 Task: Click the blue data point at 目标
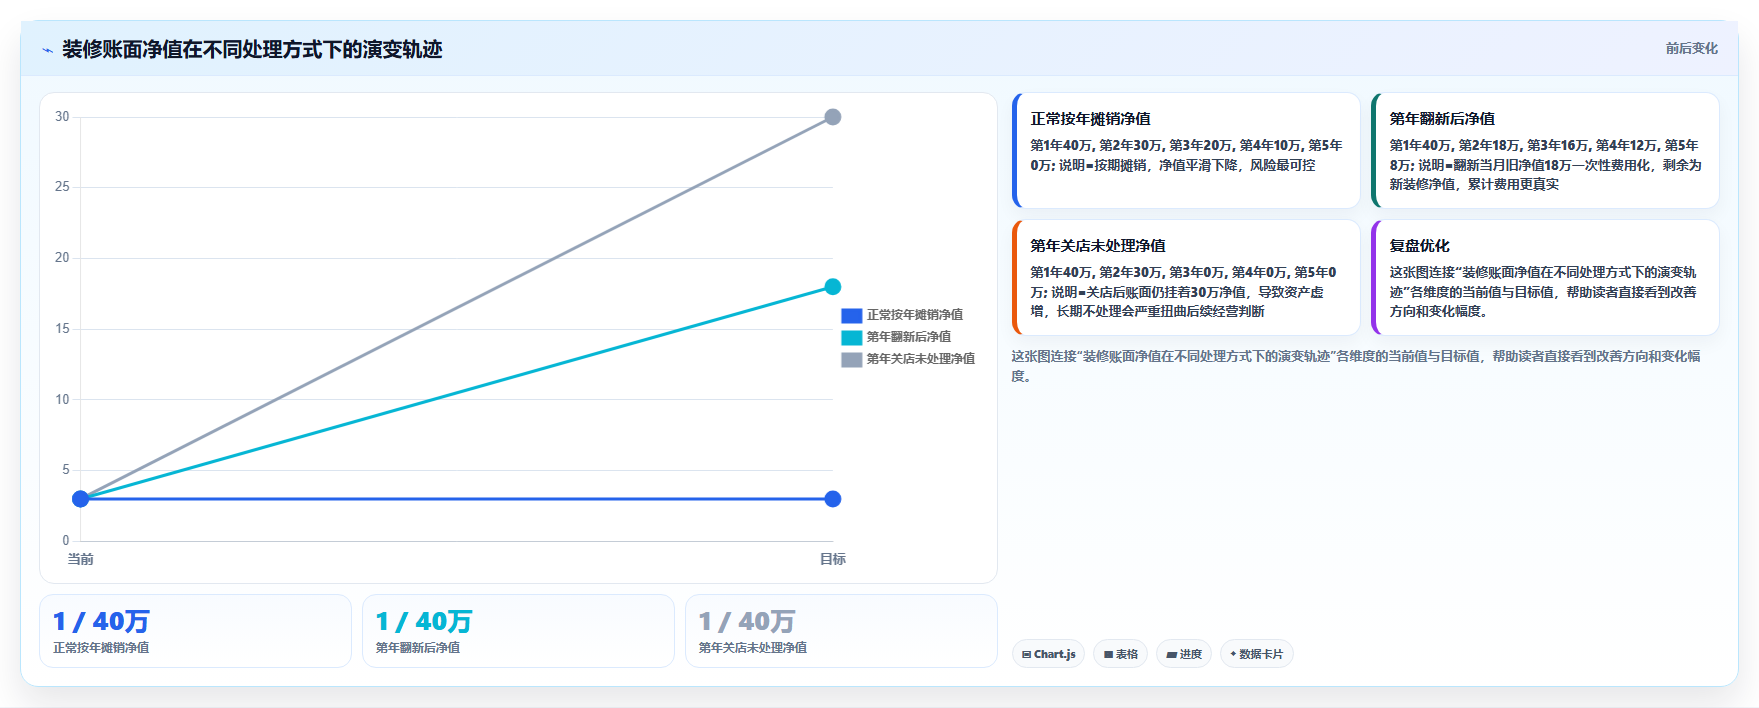click(x=832, y=499)
